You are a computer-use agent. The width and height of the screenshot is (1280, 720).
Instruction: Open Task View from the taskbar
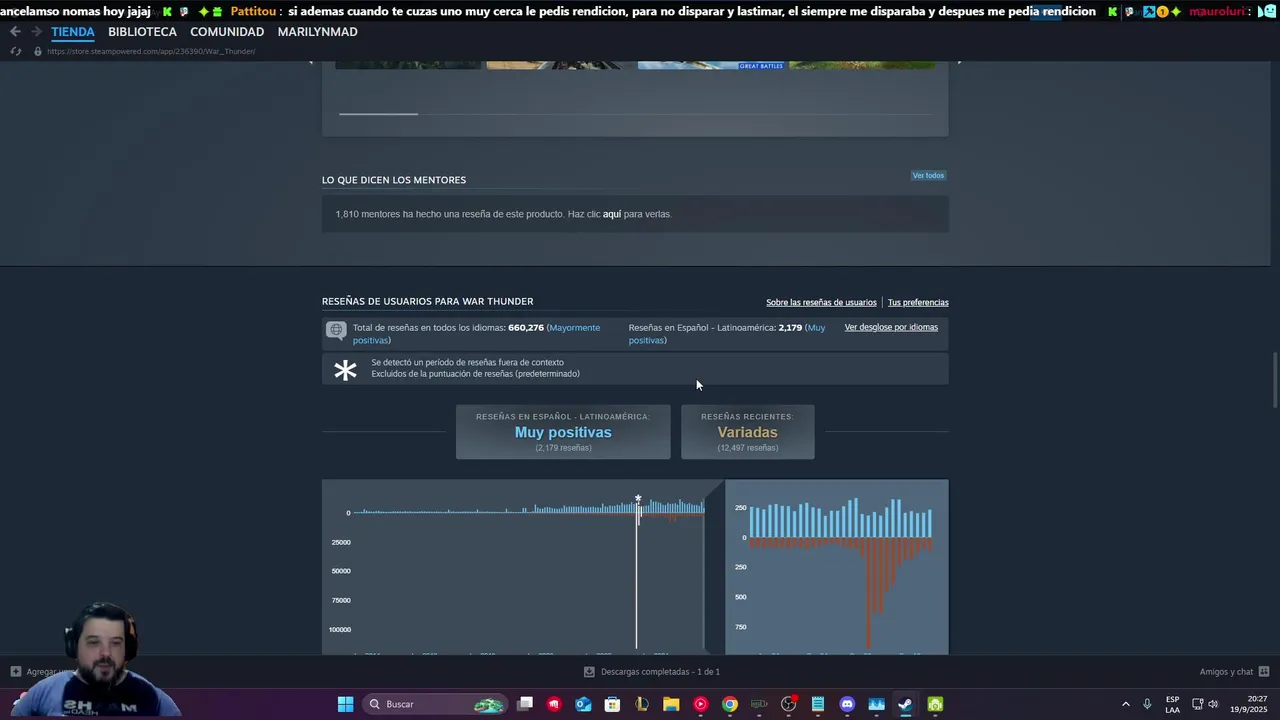(x=525, y=704)
